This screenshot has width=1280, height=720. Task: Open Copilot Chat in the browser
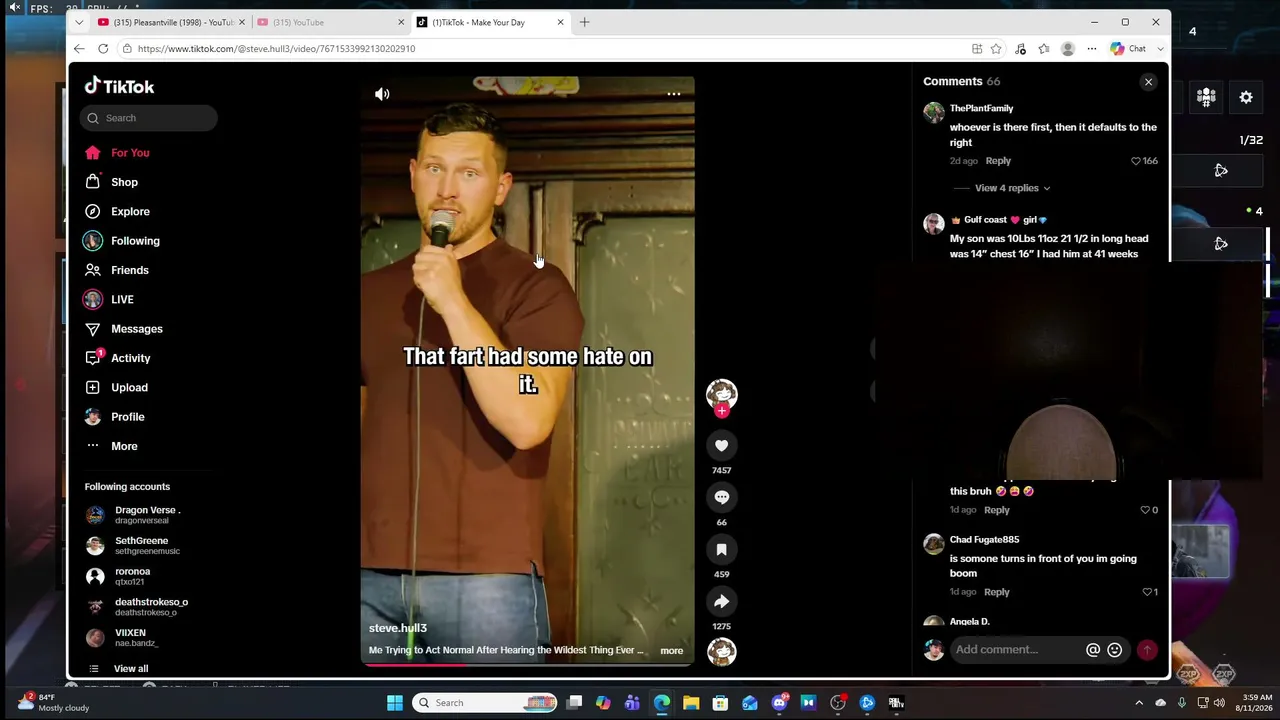[x=1129, y=48]
